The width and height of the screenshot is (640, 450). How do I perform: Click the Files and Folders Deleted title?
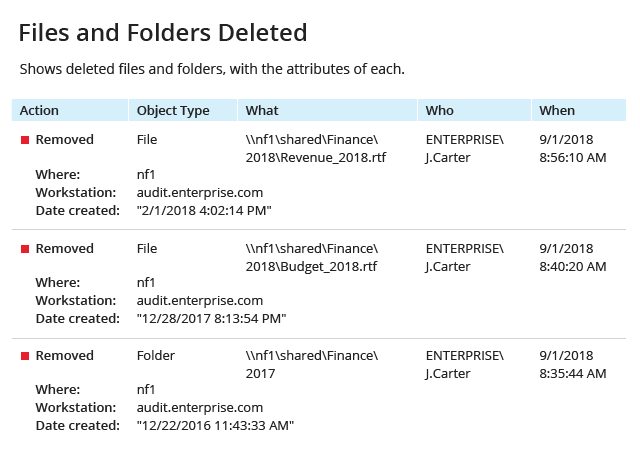(163, 33)
